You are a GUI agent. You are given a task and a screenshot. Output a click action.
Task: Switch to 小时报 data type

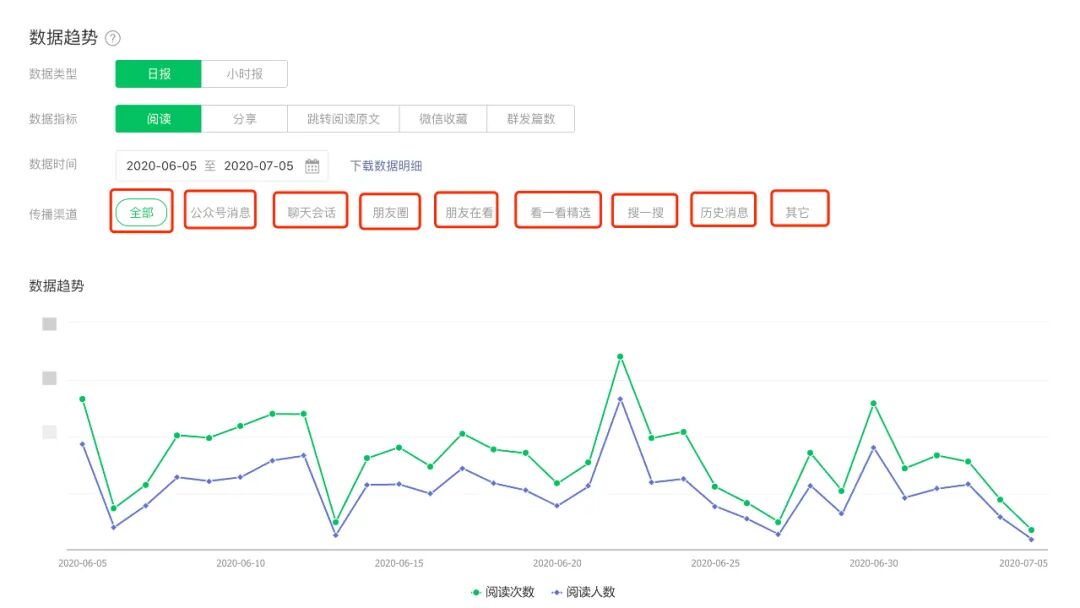pos(245,74)
